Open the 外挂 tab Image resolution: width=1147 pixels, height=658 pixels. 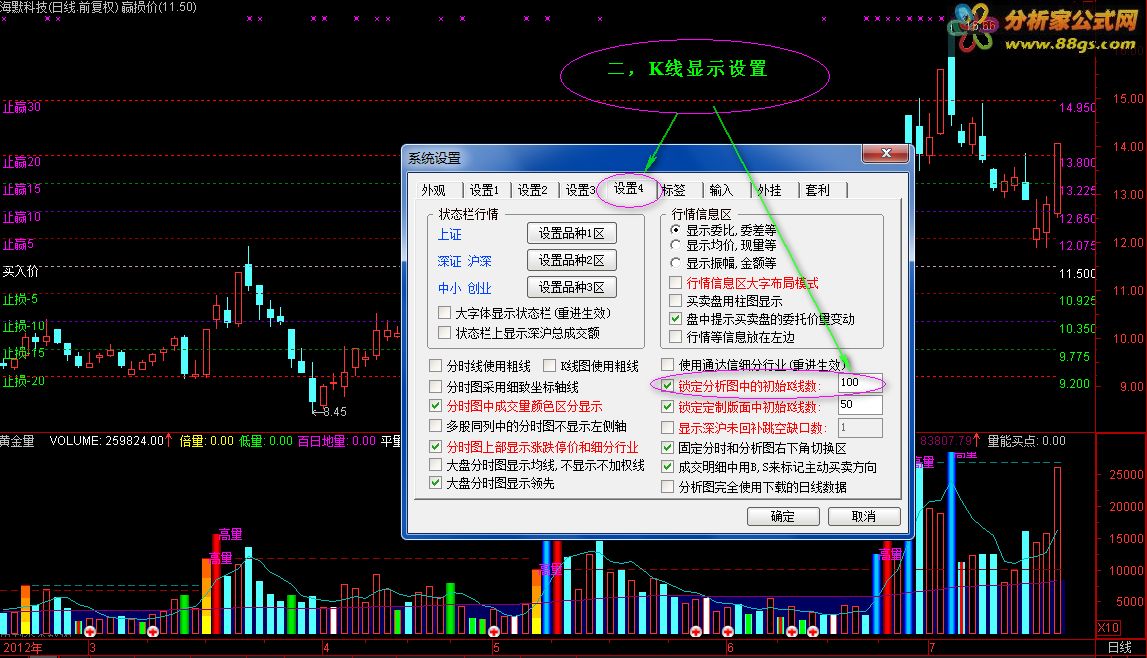769,190
